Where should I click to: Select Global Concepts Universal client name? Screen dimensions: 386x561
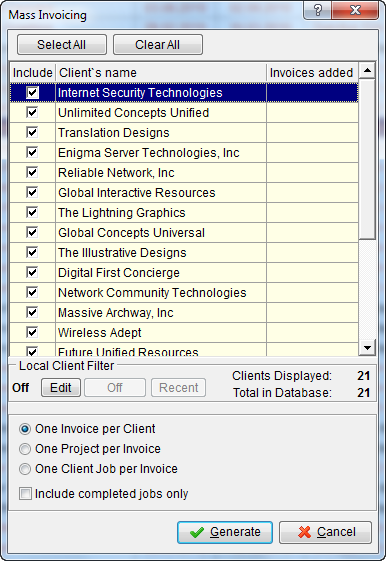[x=131, y=233]
